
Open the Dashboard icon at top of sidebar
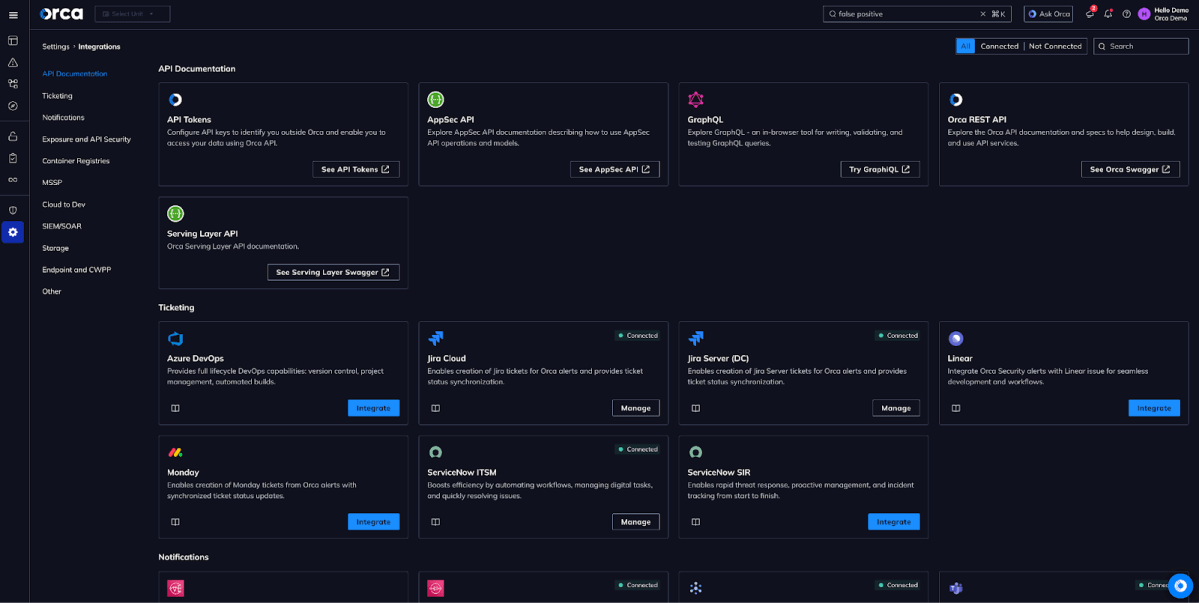point(13,41)
